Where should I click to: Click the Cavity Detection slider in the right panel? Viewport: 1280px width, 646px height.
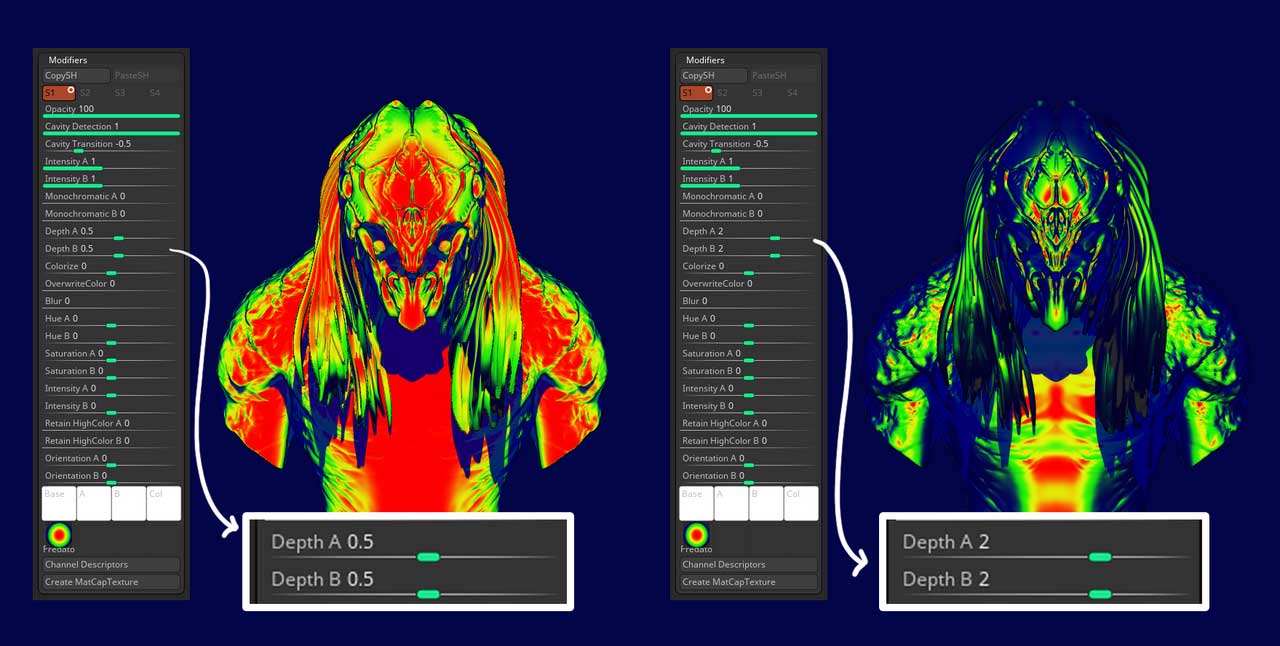[748, 128]
